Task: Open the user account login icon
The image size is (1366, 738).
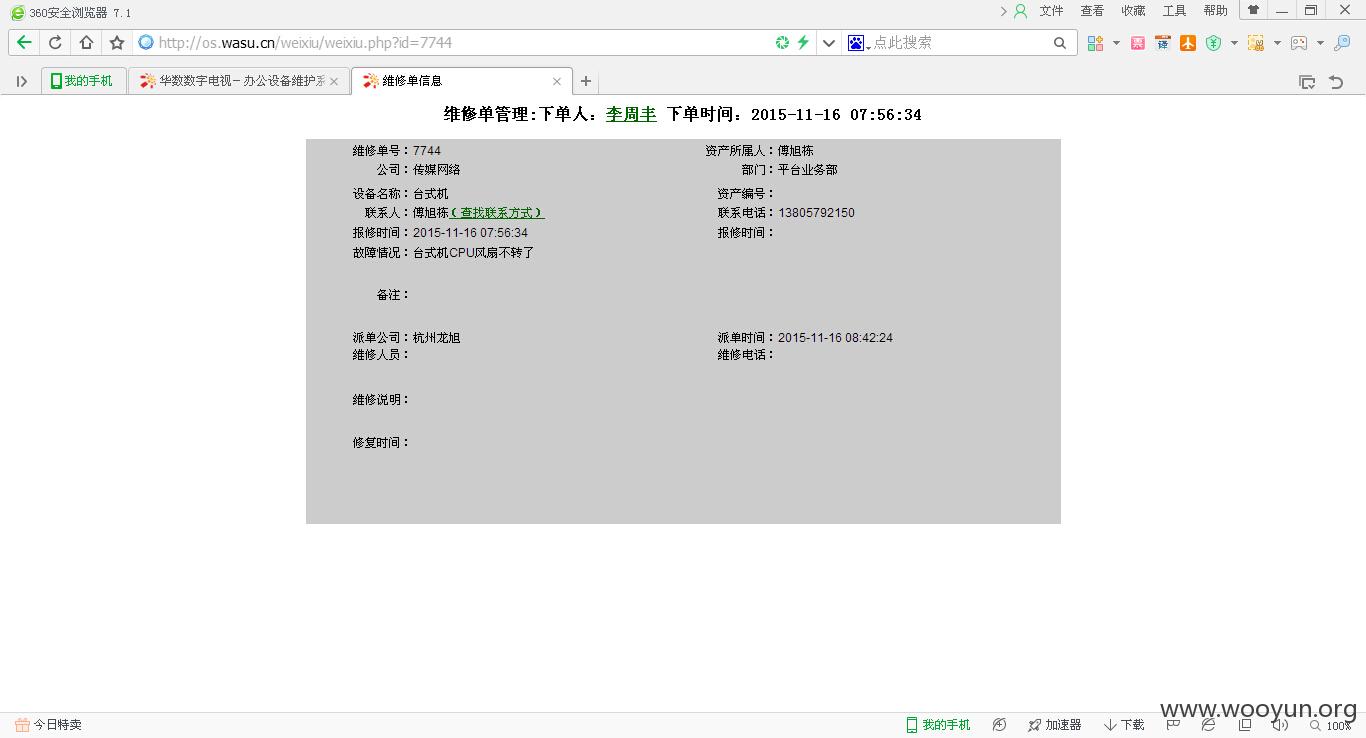Action: point(1021,11)
